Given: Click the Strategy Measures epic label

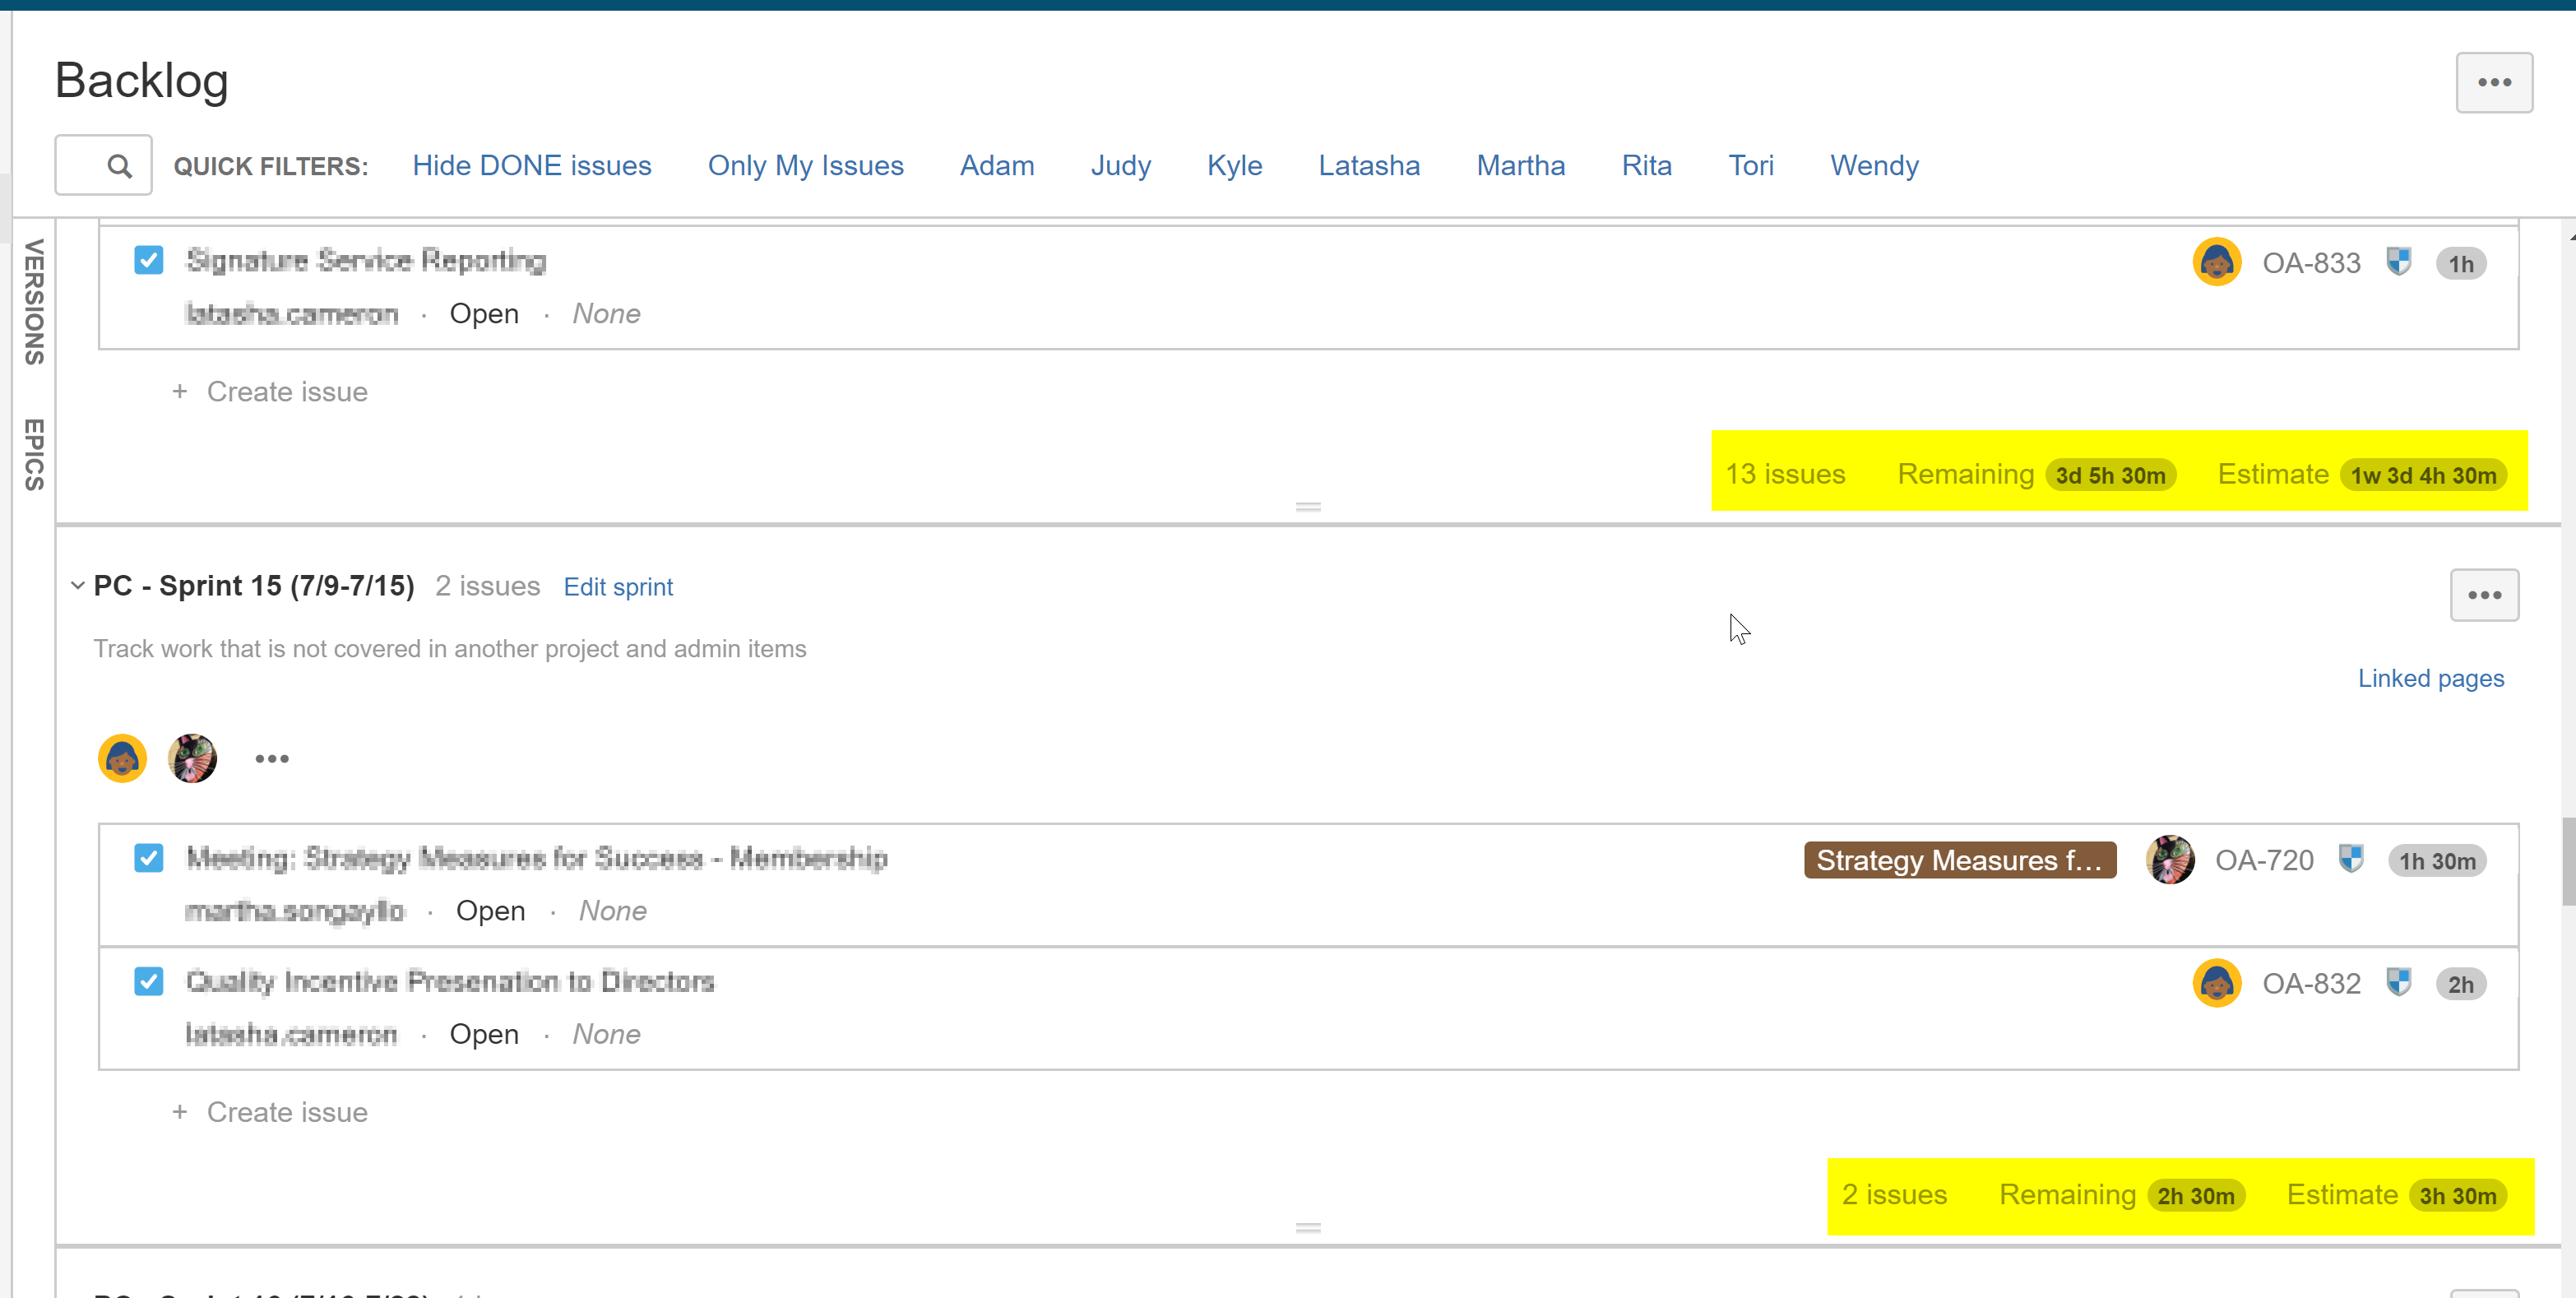Looking at the screenshot, I should (x=1959, y=860).
